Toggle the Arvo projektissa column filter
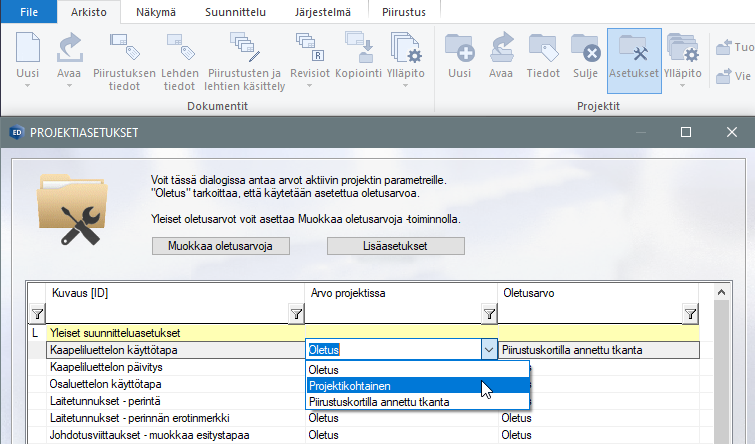The height and width of the screenshot is (444, 755). (489, 315)
